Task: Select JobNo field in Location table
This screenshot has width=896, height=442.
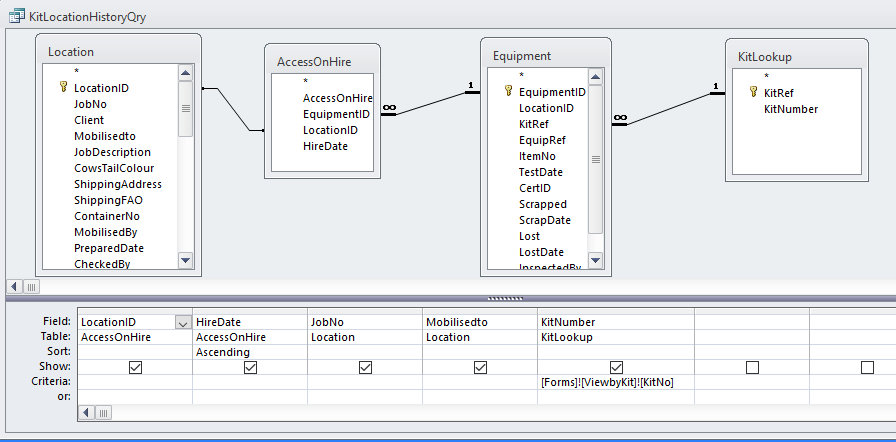Action: 90,104
